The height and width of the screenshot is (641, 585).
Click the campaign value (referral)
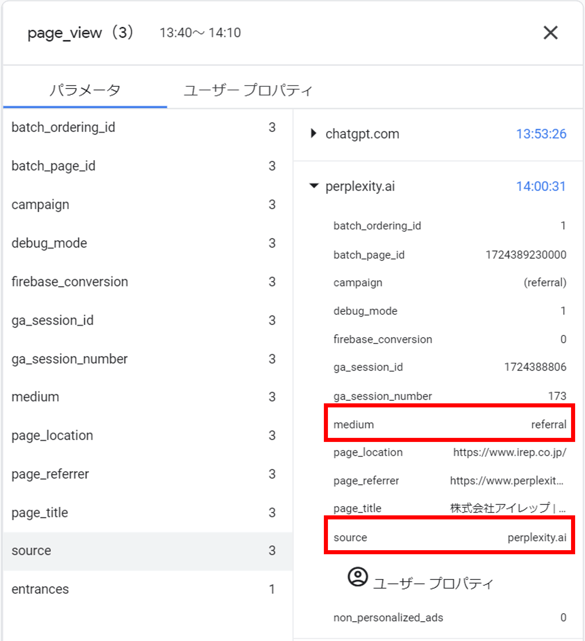click(545, 282)
